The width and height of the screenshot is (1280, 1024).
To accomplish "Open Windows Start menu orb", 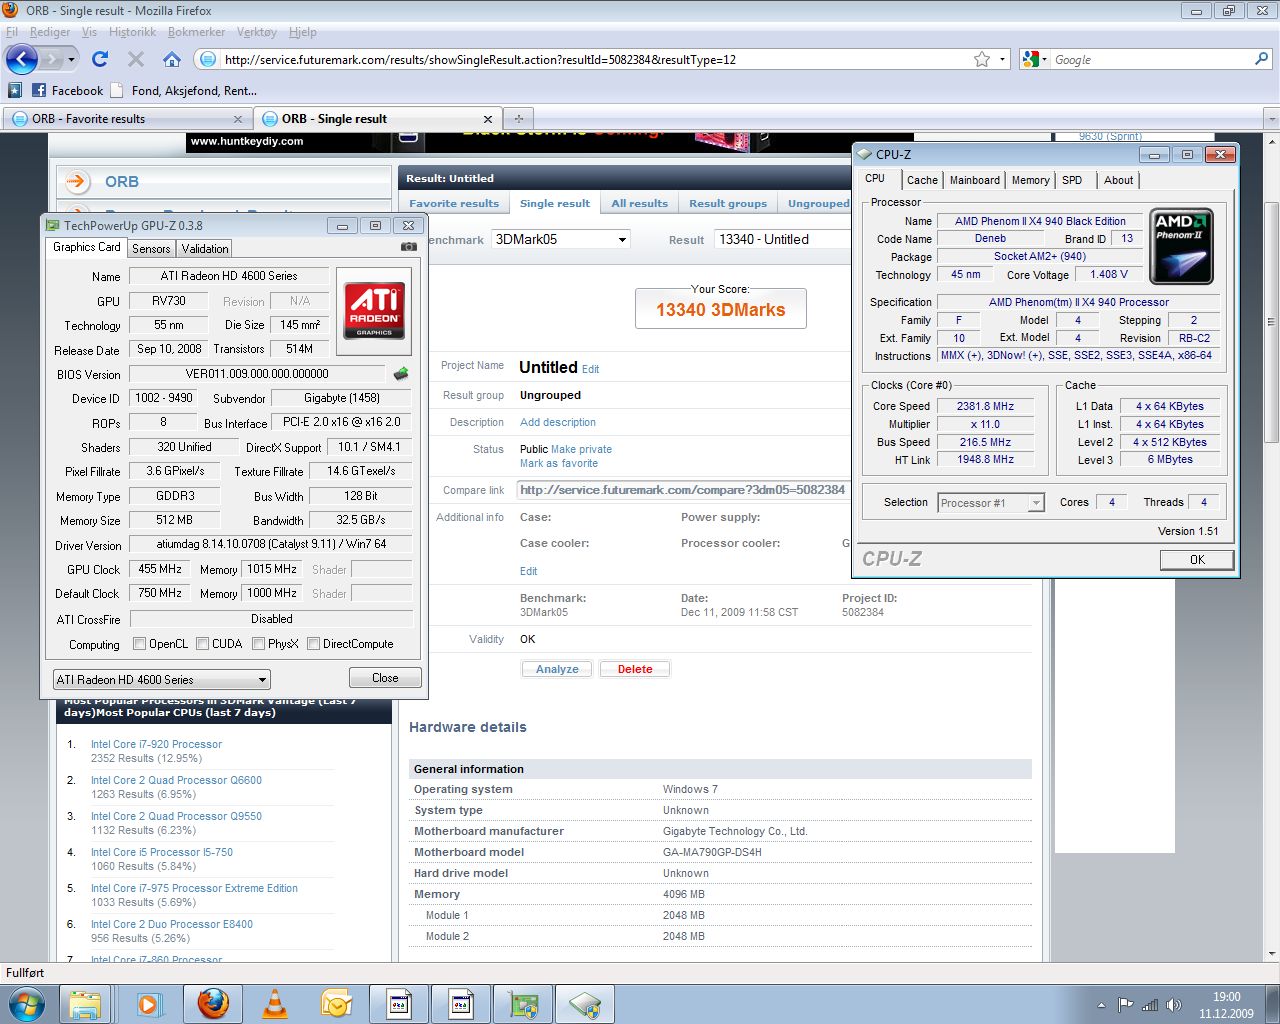I will pyautogui.click(x=26, y=1003).
